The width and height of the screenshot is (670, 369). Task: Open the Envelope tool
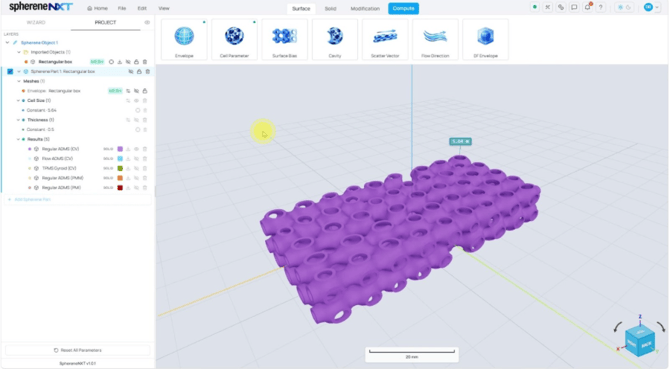(184, 39)
